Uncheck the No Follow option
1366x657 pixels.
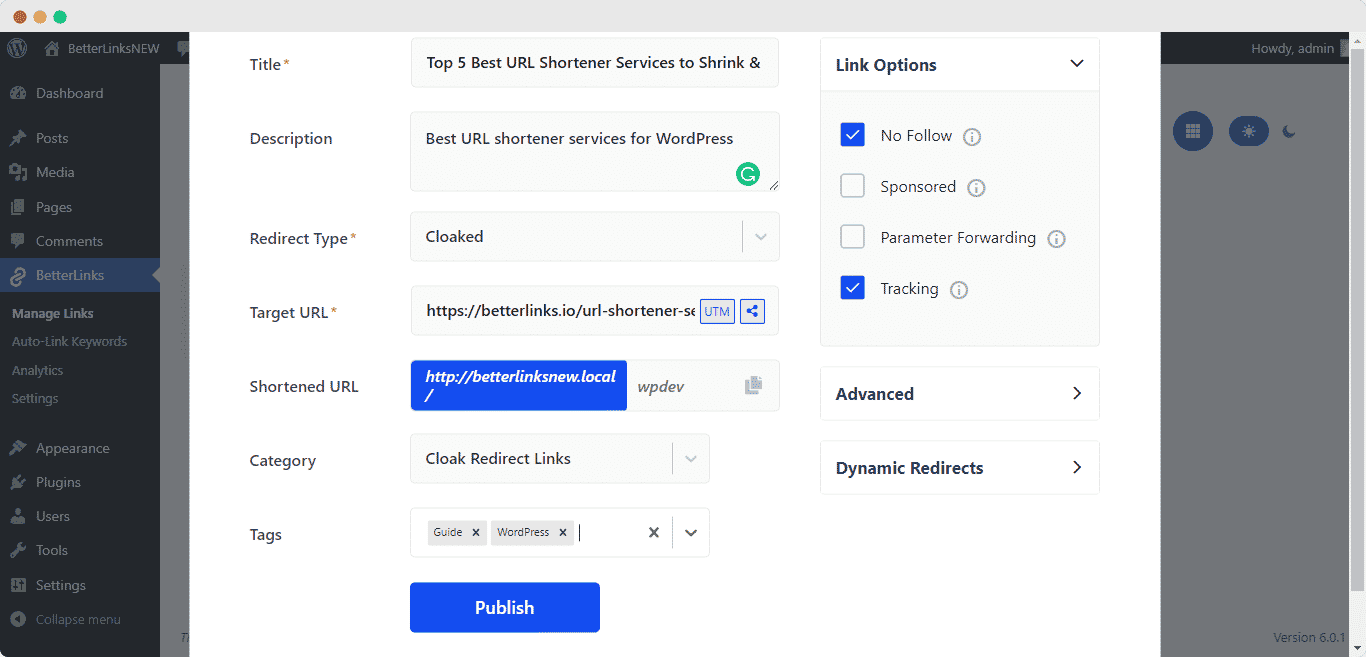pyautogui.click(x=852, y=135)
